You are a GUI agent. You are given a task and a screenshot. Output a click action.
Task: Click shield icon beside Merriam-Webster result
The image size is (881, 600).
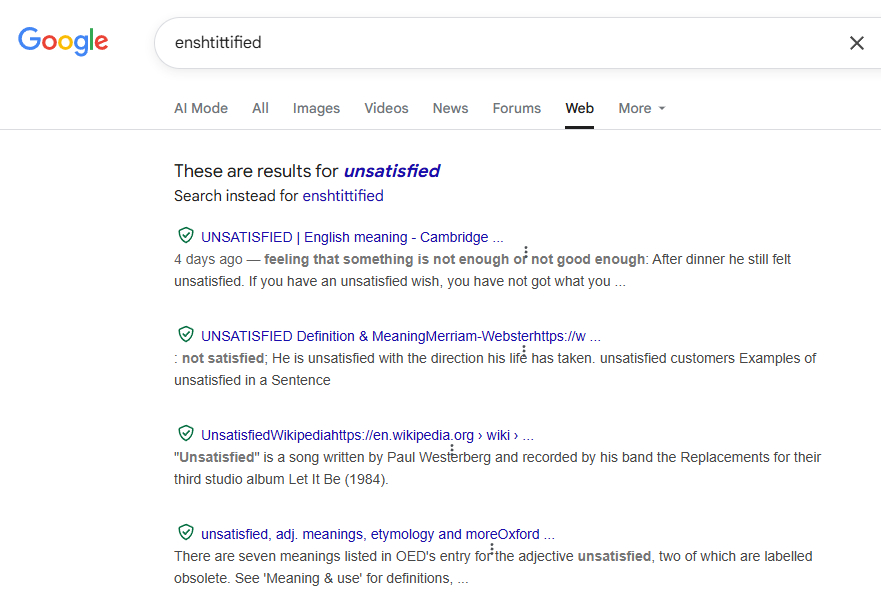pyautogui.click(x=185, y=335)
